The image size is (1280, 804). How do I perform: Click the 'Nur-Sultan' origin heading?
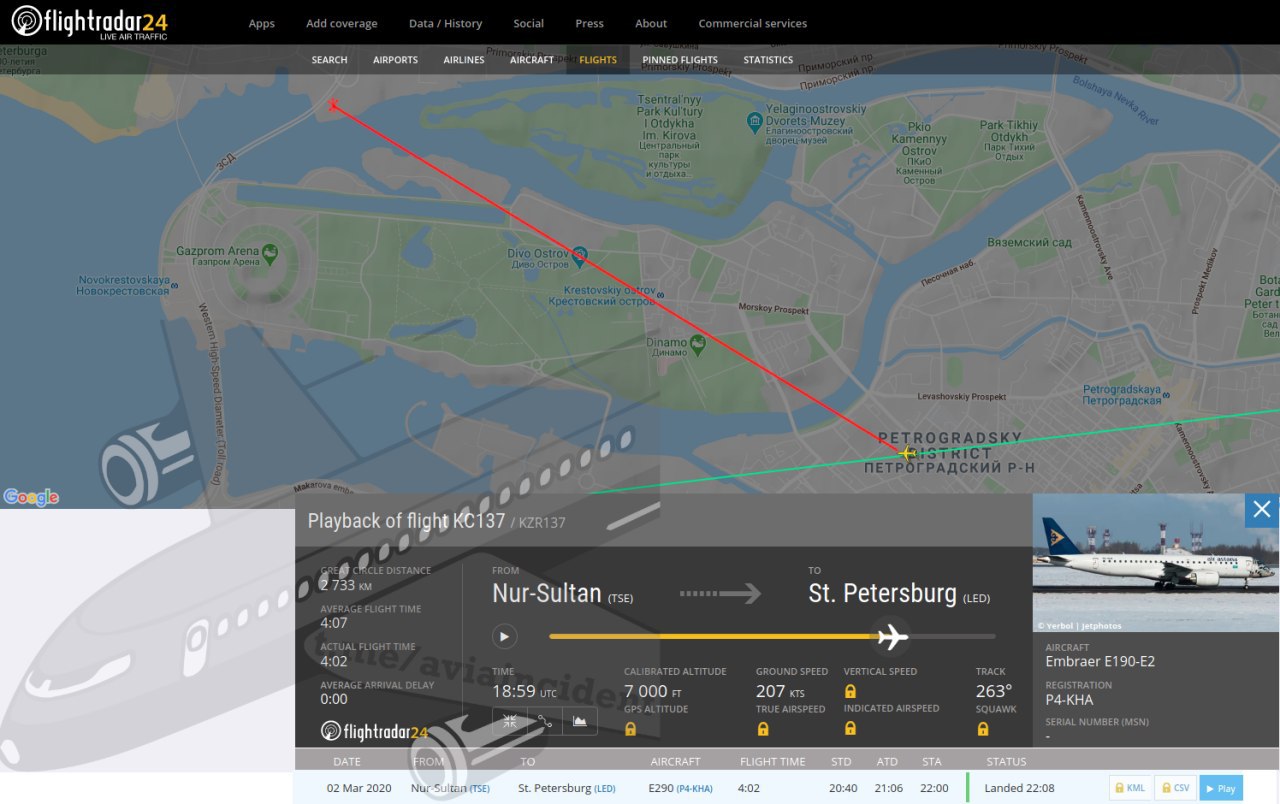point(546,593)
